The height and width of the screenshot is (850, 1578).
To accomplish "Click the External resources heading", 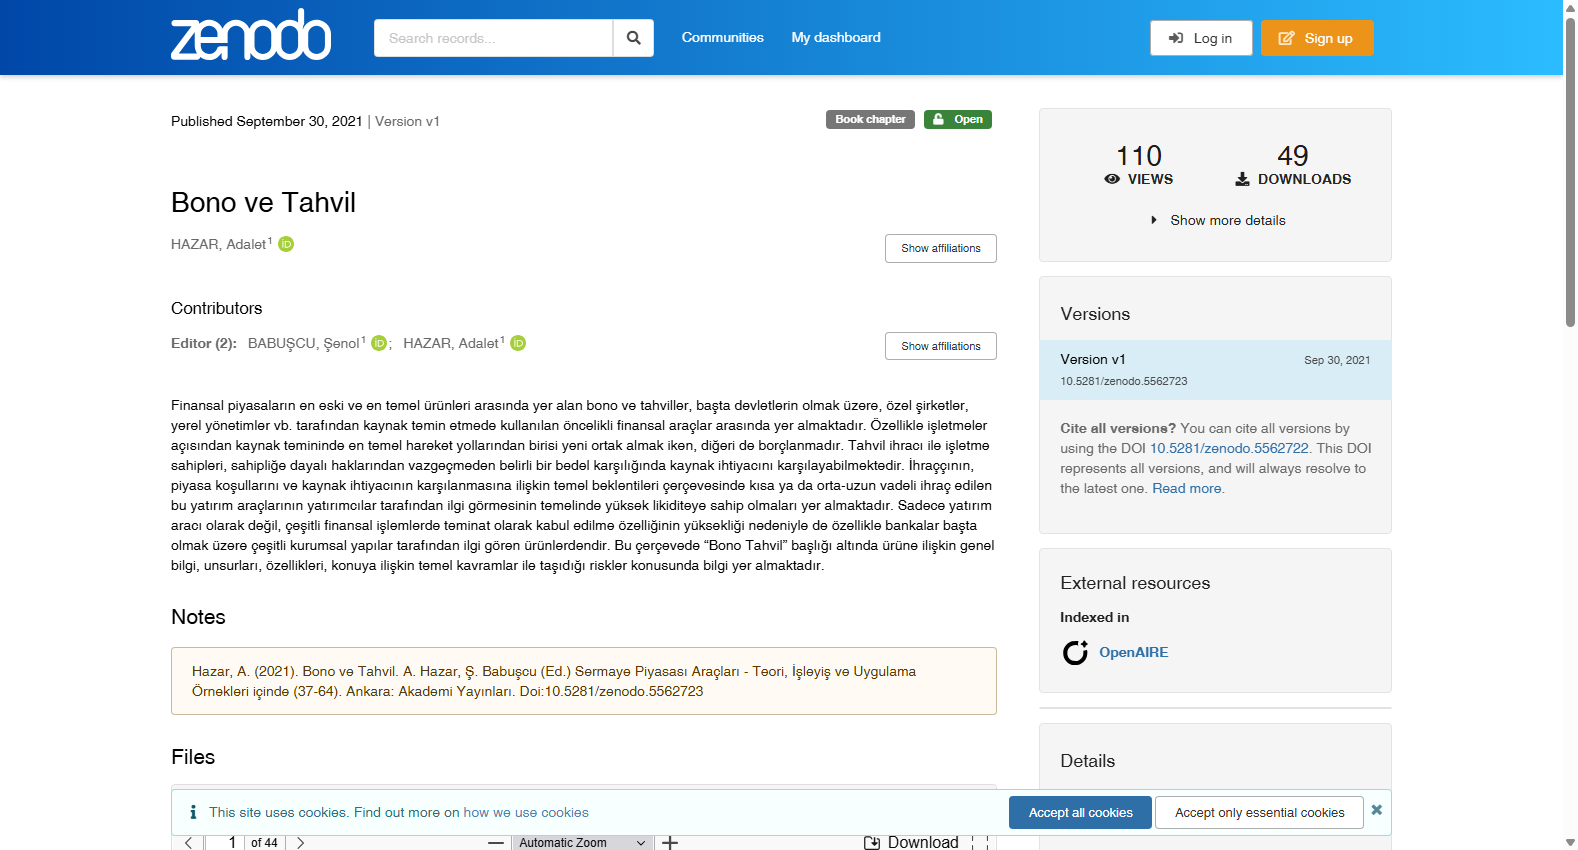I will 1135,583.
